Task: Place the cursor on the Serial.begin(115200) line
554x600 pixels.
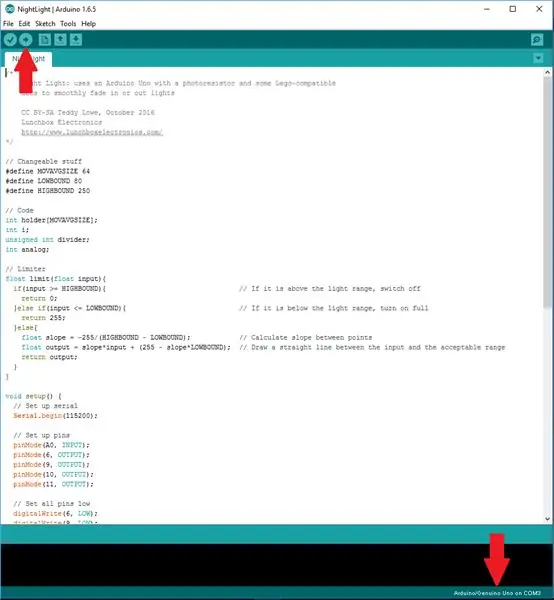Action: pos(55,416)
